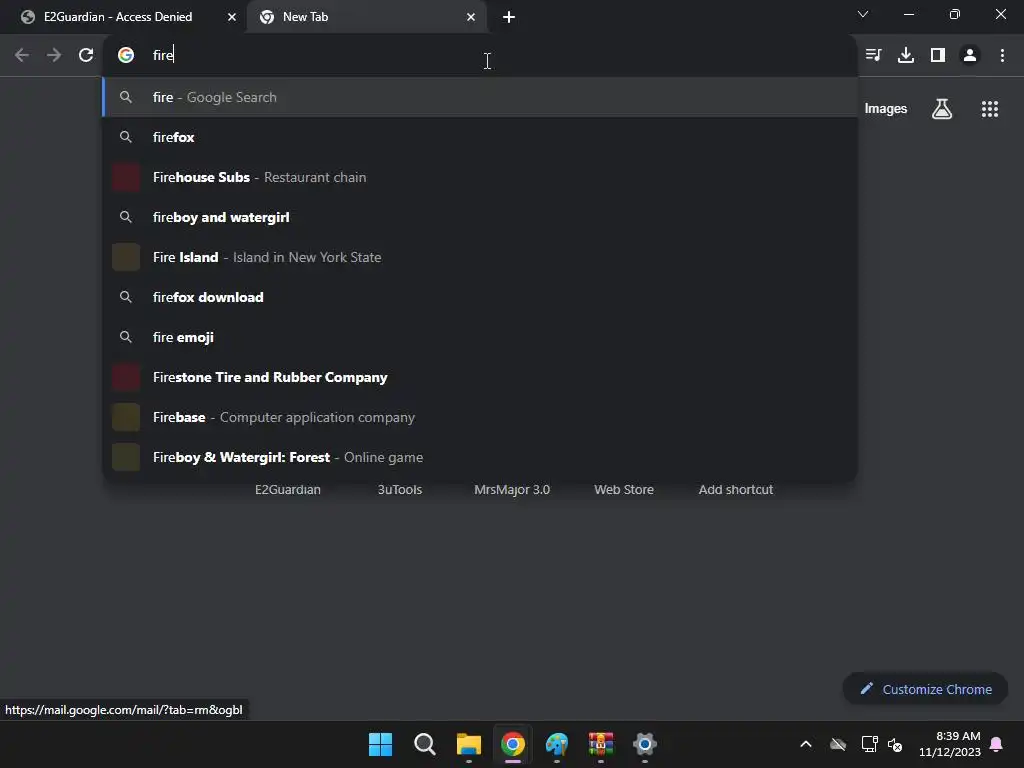Image resolution: width=1024 pixels, height=768 pixels.
Task: Select 'firefox download' suggestion
Action: (x=480, y=297)
